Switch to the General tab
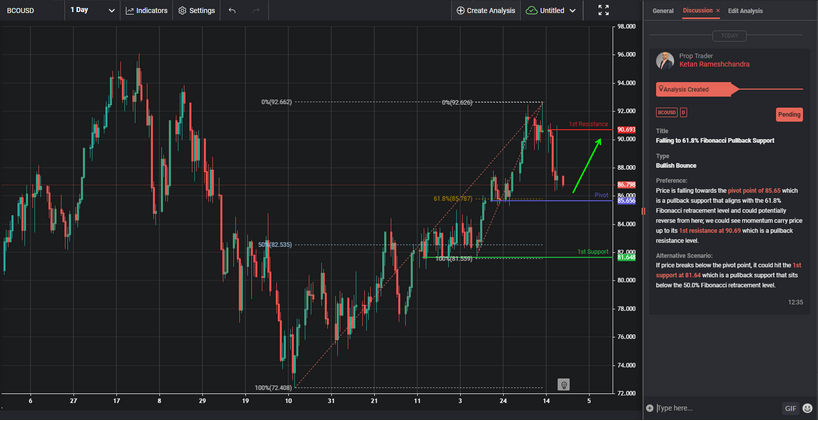Screen dimensions: 818x421 click(x=663, y=10)
